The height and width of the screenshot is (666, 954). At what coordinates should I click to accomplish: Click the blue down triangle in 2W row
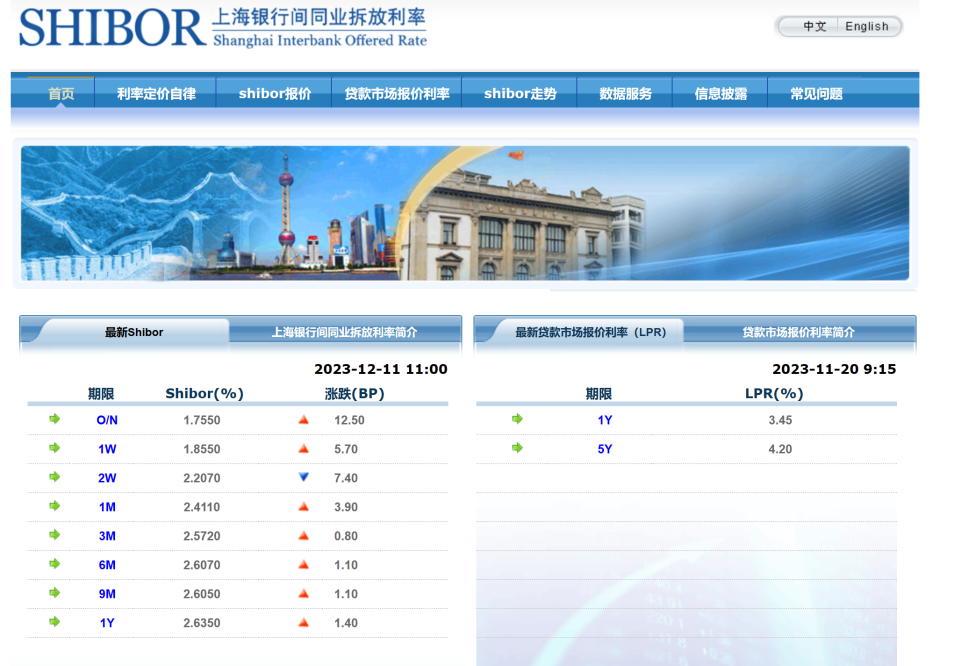[x=304, y=477]
